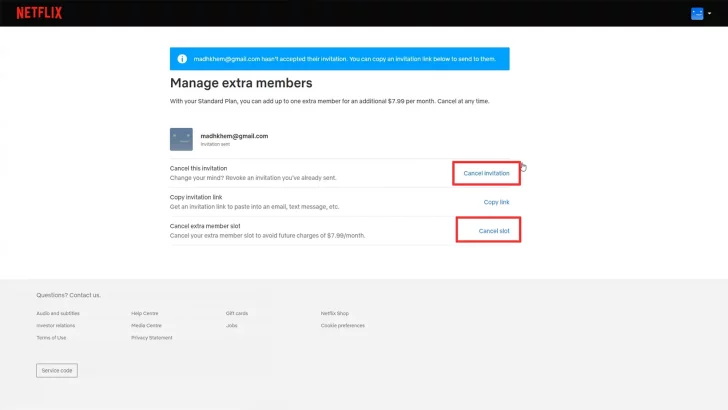Image resolution: width=728 pixels, height=410 pixels.
Task: Open the profile avatar menu
Action: 697,14
